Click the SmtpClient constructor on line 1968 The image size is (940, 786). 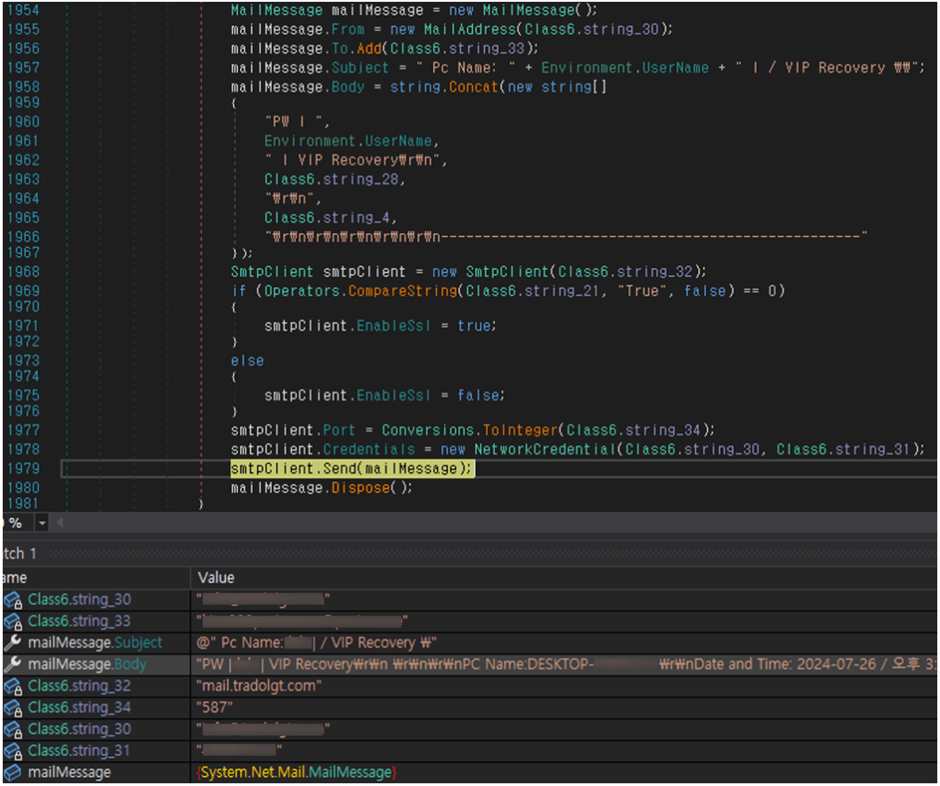point(507,272)
